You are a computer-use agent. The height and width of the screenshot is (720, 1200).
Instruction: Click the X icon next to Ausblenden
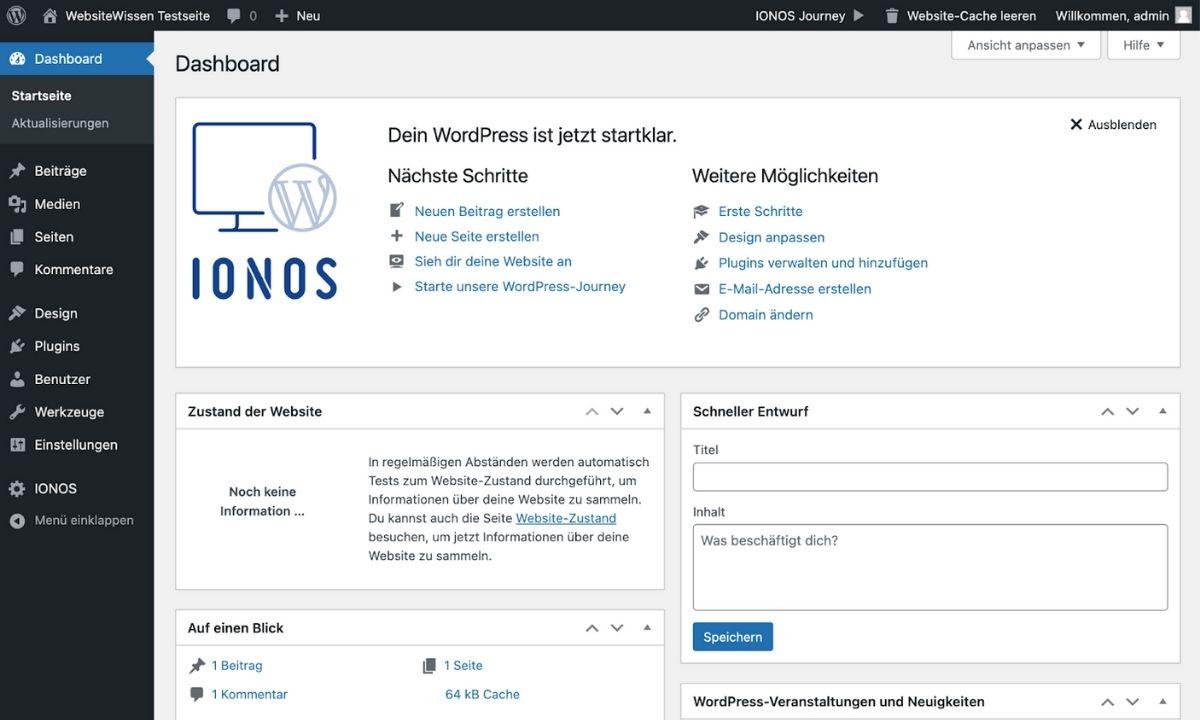[1076, 125]
